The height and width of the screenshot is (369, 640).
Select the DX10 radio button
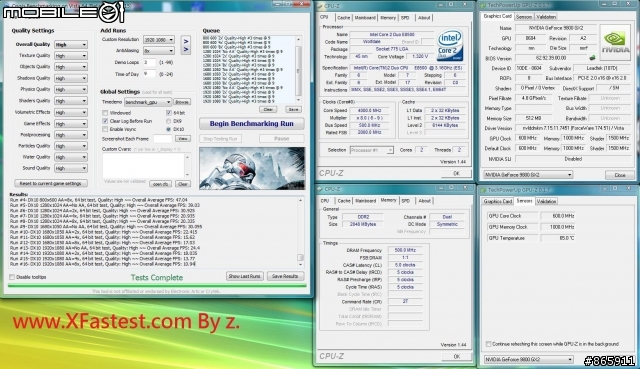click(168, 129)
